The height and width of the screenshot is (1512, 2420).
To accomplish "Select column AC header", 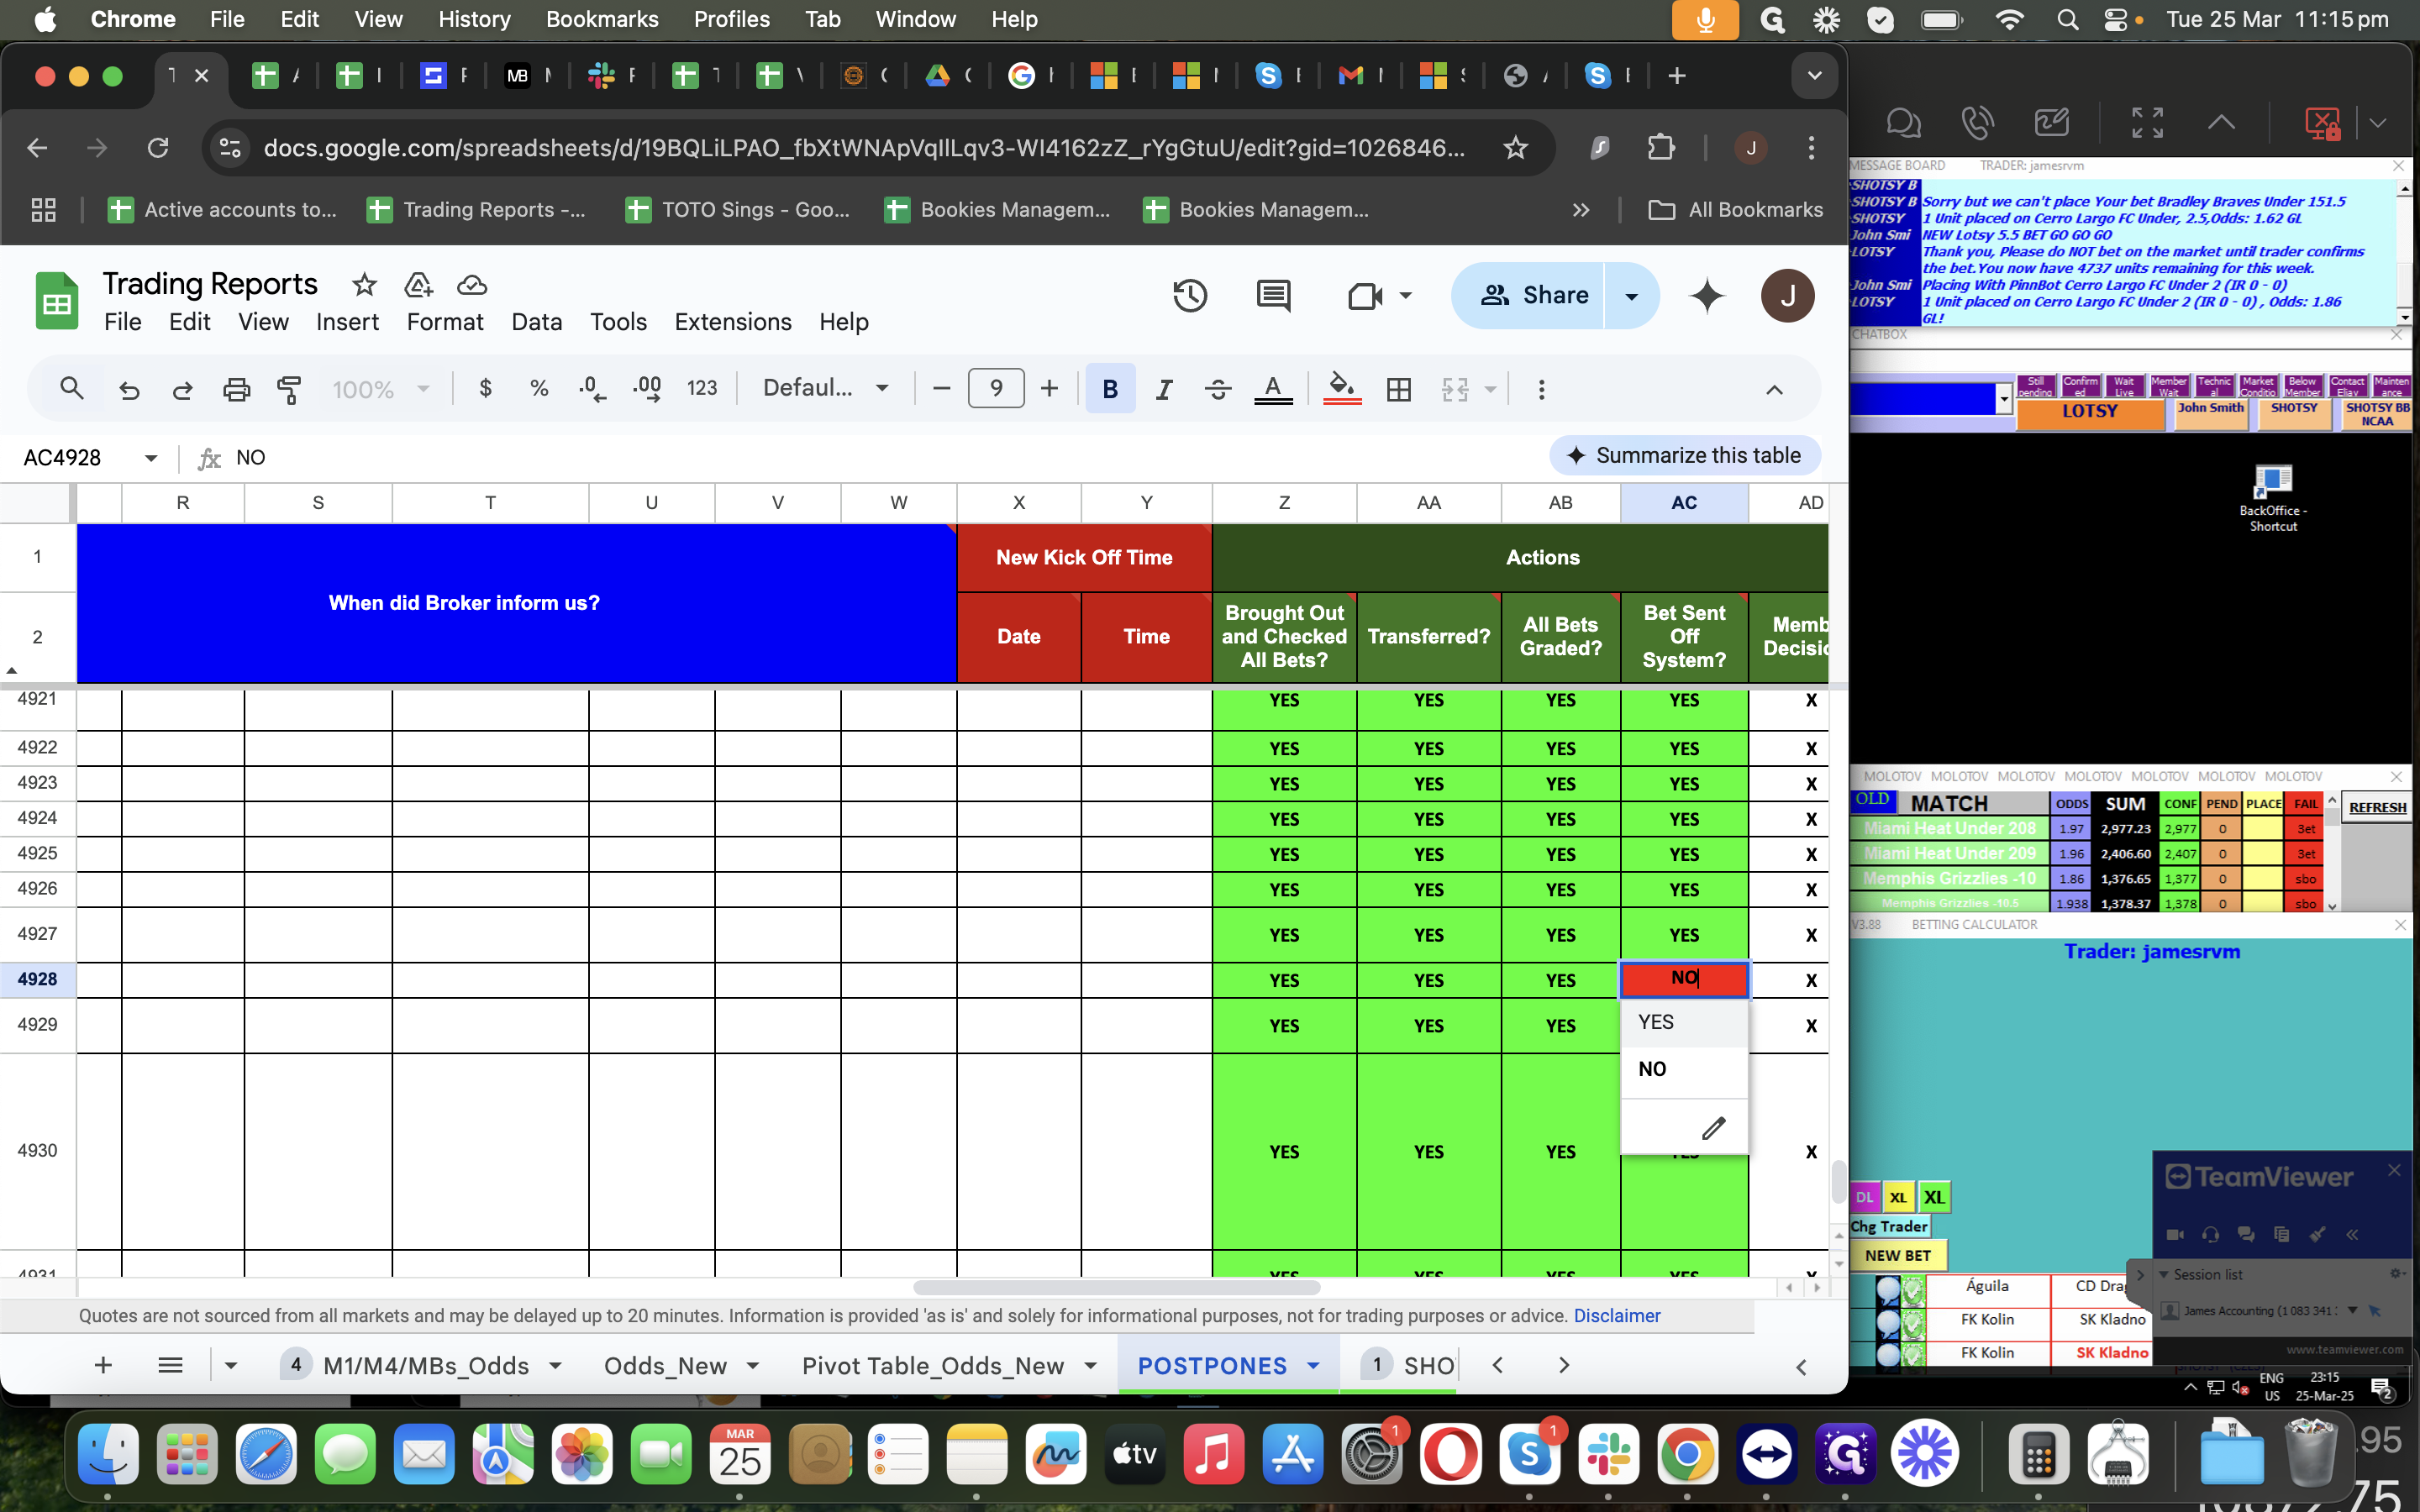I will (x=1684, y=503).
